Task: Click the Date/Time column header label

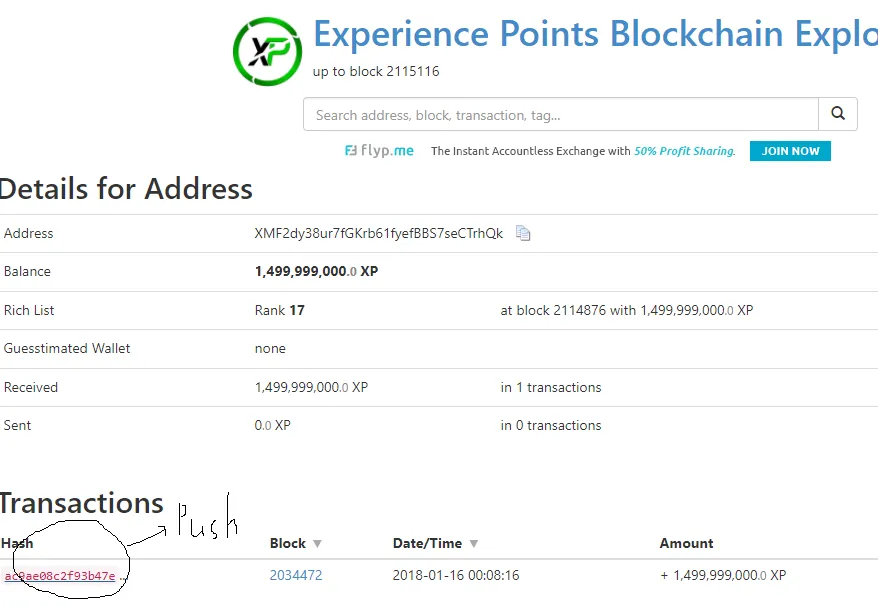Action: [427, 543]
